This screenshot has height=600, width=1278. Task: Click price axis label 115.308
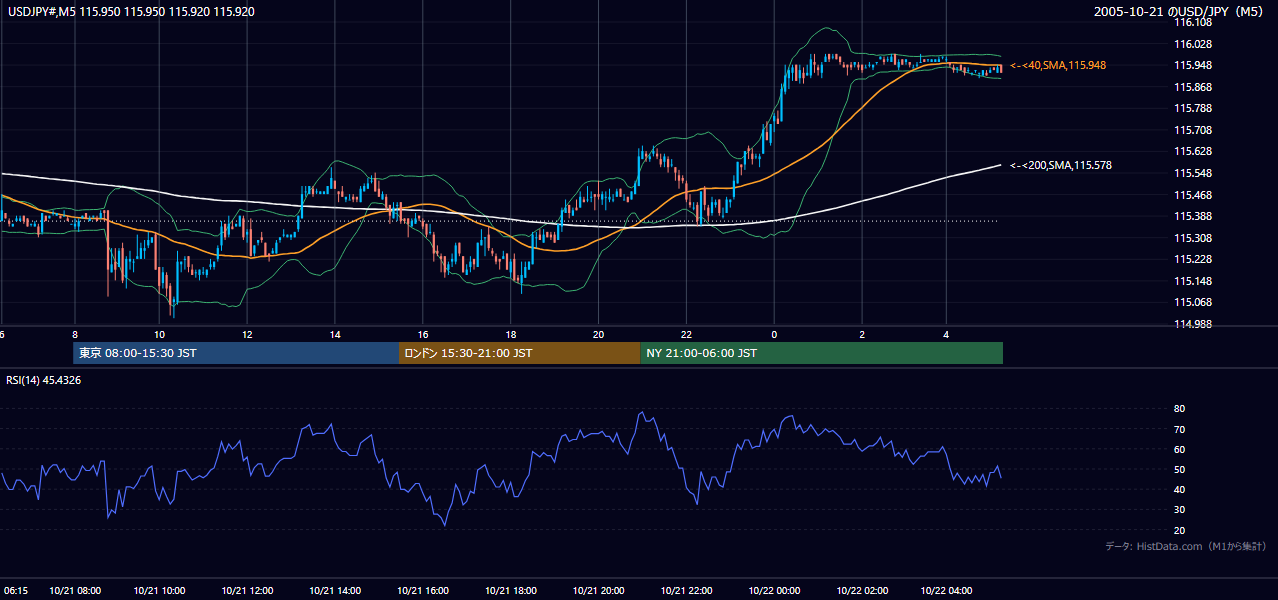pos(1193,238)
